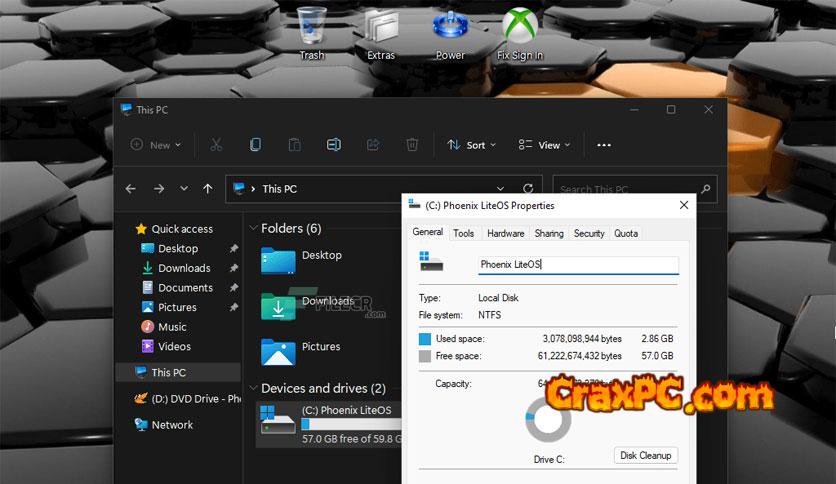Collapse the Folders group header

pyautogui.click(x=253, y=229)
